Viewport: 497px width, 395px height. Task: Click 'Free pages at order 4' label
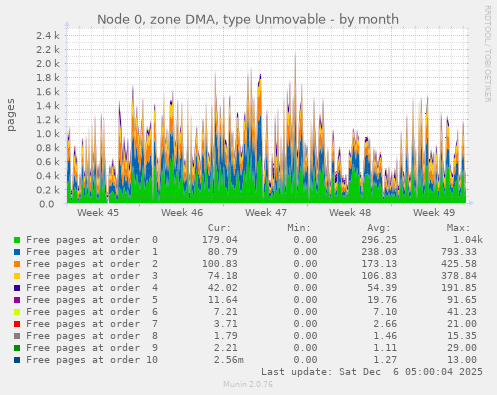(92, 288)
